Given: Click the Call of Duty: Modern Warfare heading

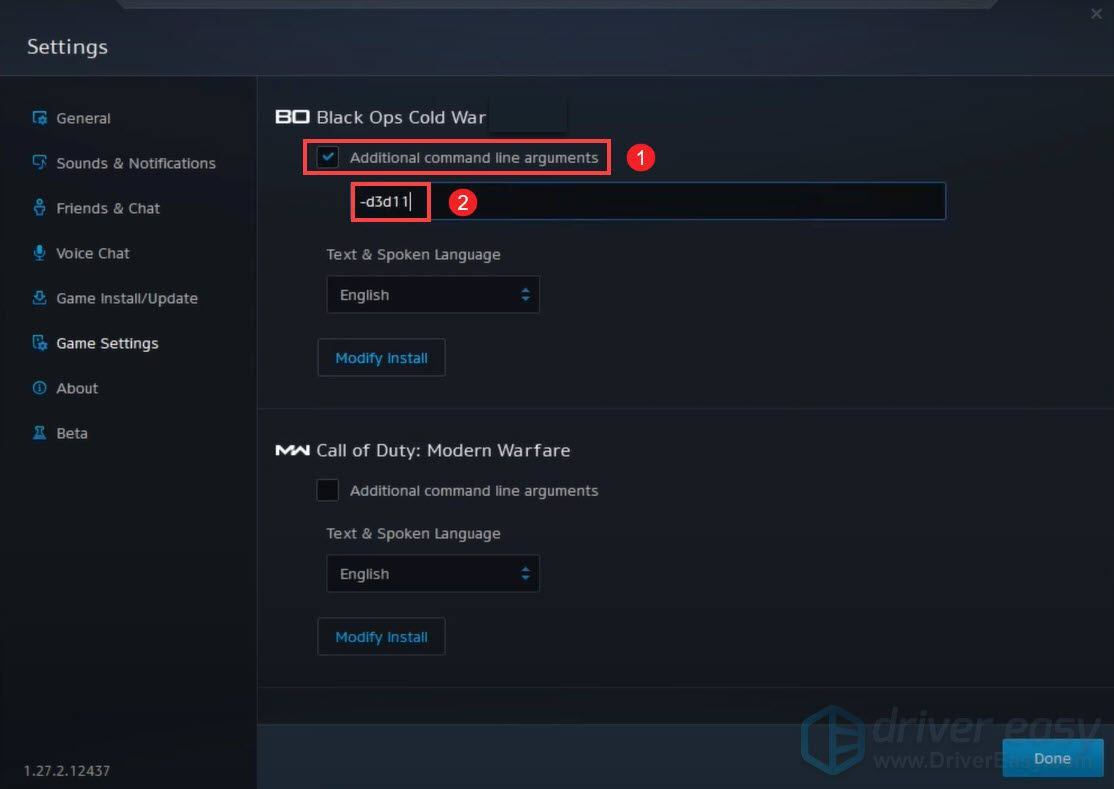Looking at the screenshot, I should tap(443, 450).
